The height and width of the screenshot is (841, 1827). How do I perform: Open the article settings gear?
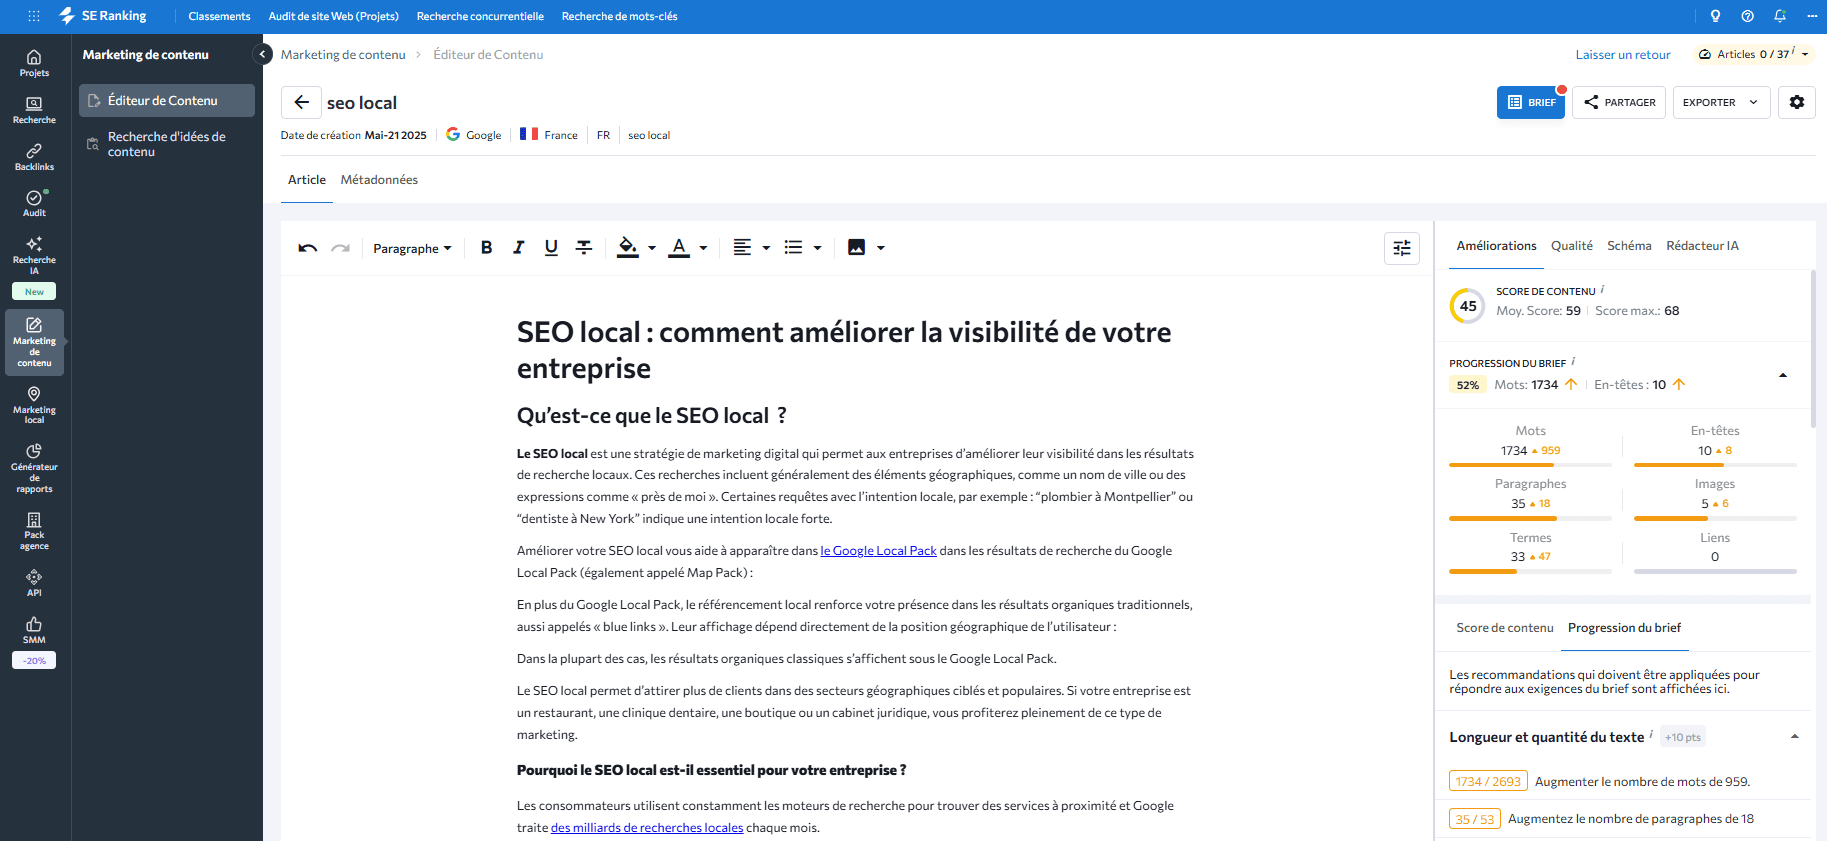tap(1796, 102)
